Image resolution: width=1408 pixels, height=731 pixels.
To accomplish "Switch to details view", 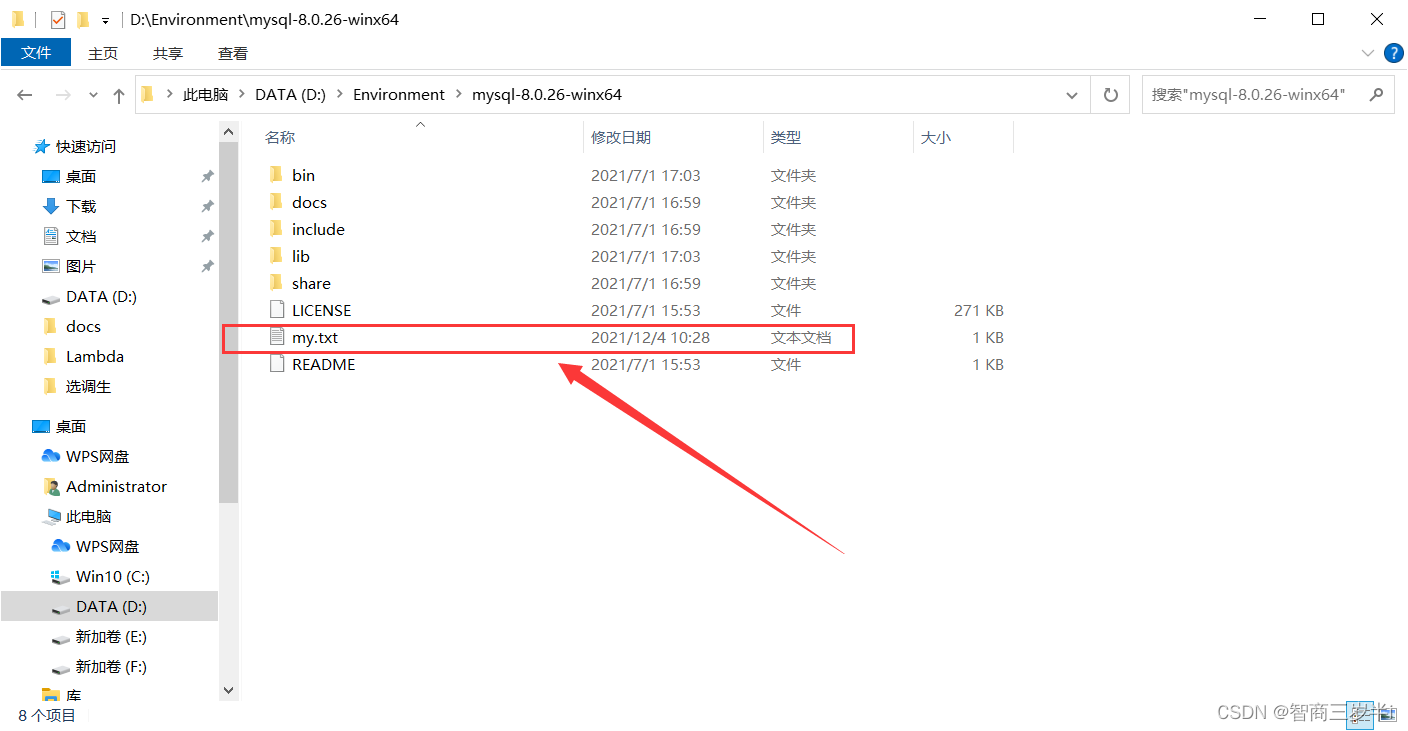I will [1362, 715].
